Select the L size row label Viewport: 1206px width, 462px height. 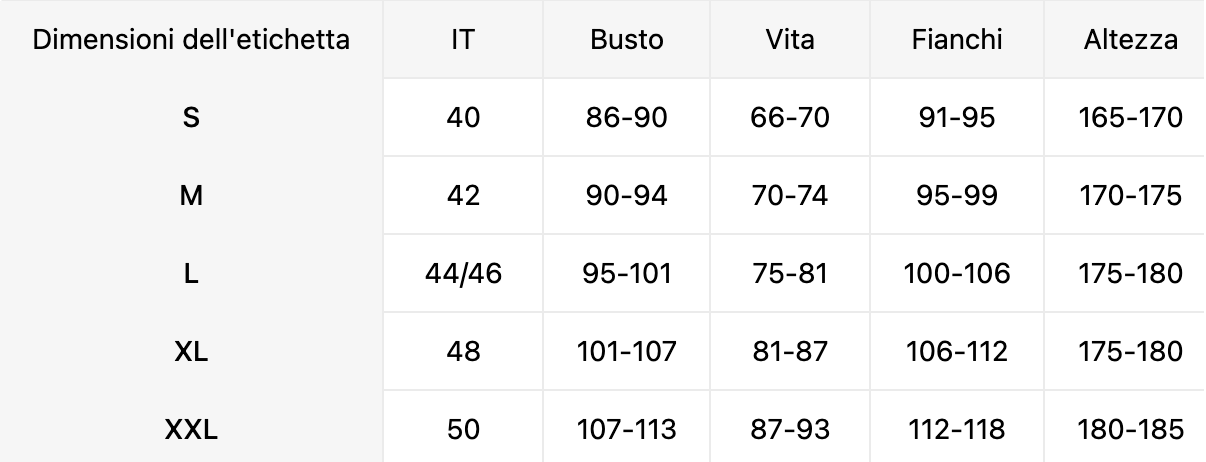pyautogui.click(x=191, y=274)
